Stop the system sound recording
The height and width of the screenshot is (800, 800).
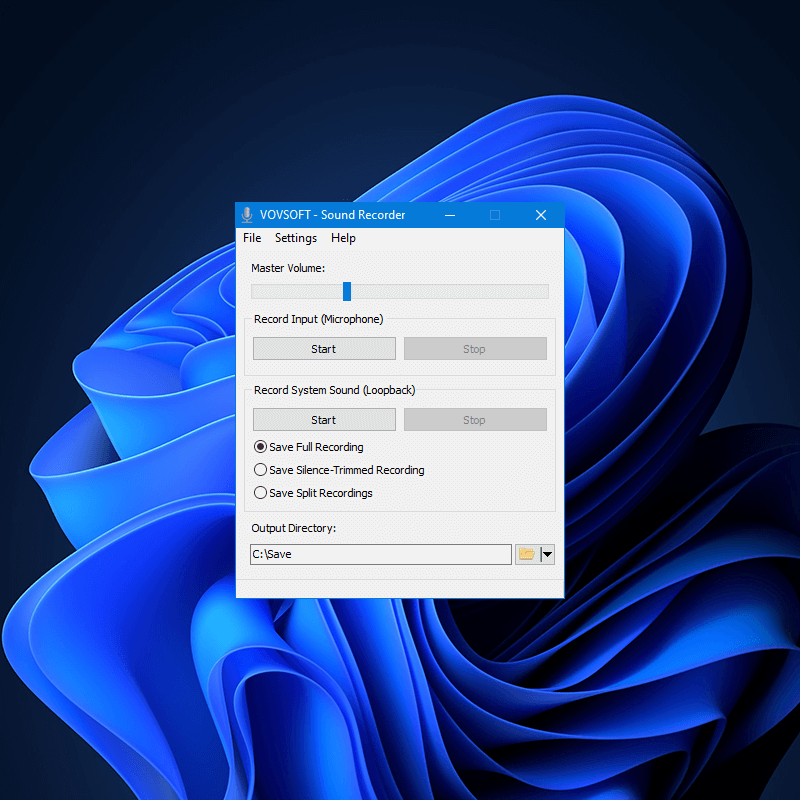(x=475, y=419)
